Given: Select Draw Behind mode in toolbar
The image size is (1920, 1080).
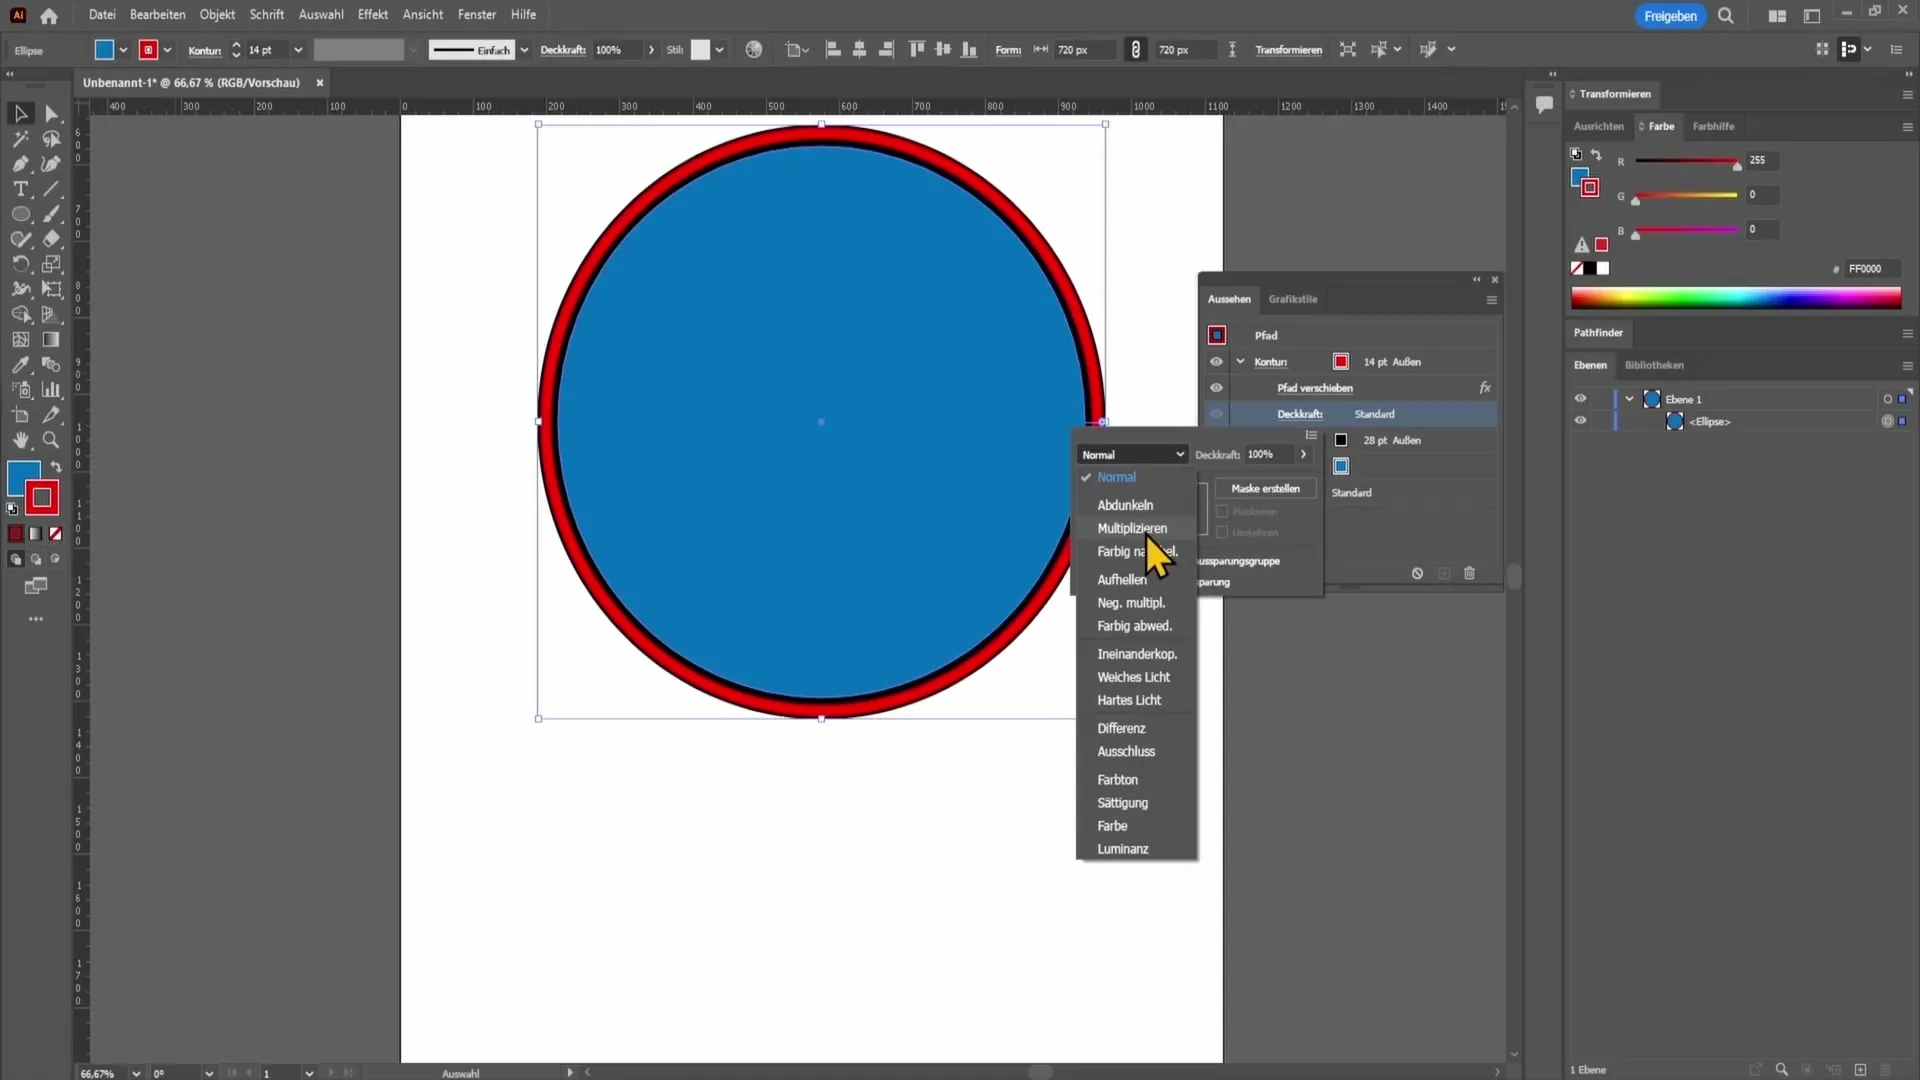Looking at the screenshot, I should point(36,560).
